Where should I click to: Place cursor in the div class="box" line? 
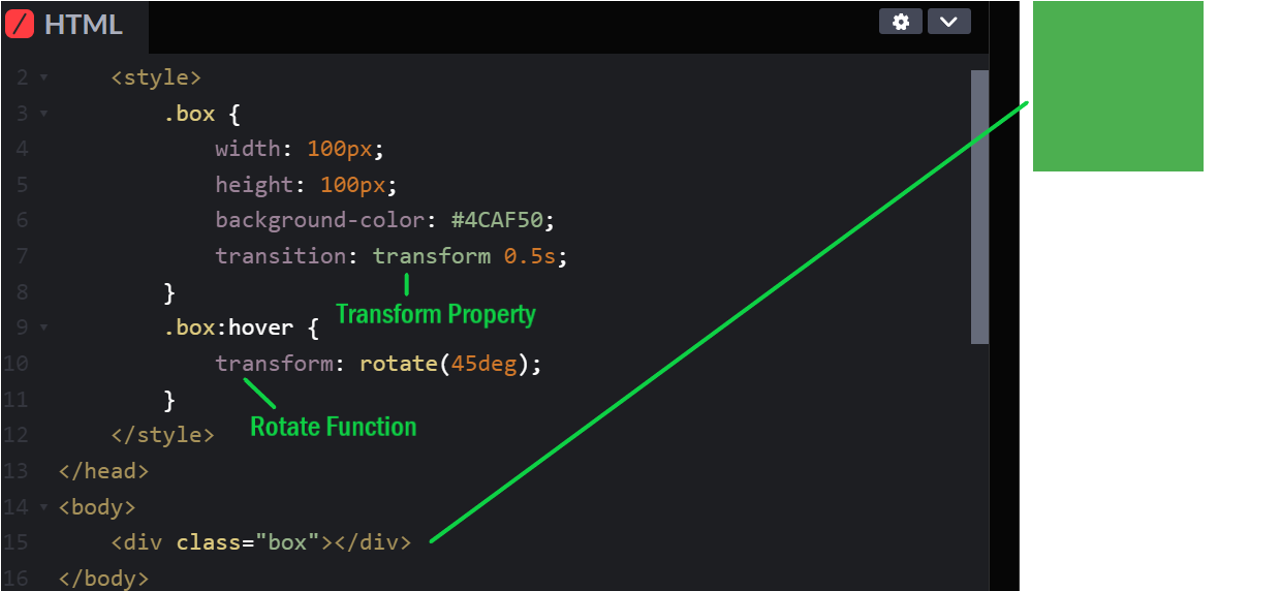point(260,543)
